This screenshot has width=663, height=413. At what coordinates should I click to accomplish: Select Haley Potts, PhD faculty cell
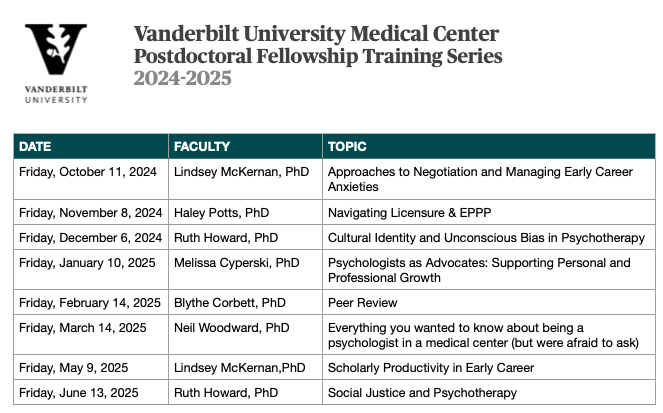pyautogui.click(x=218, y=212)
